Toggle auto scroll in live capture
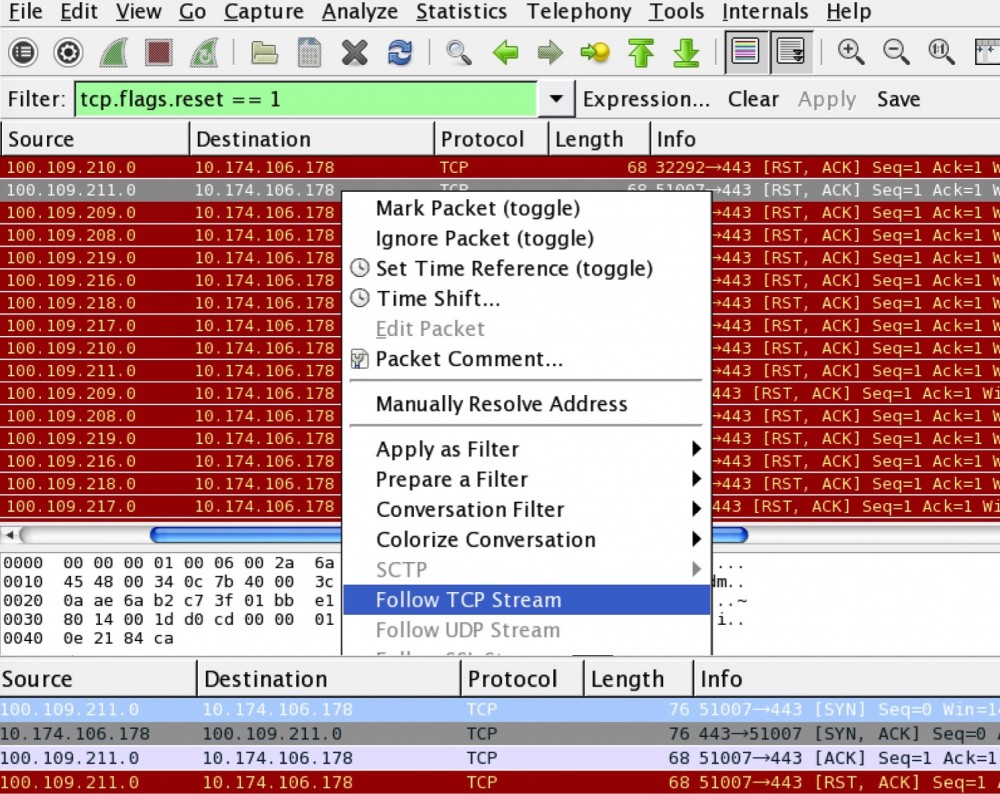 791,51
